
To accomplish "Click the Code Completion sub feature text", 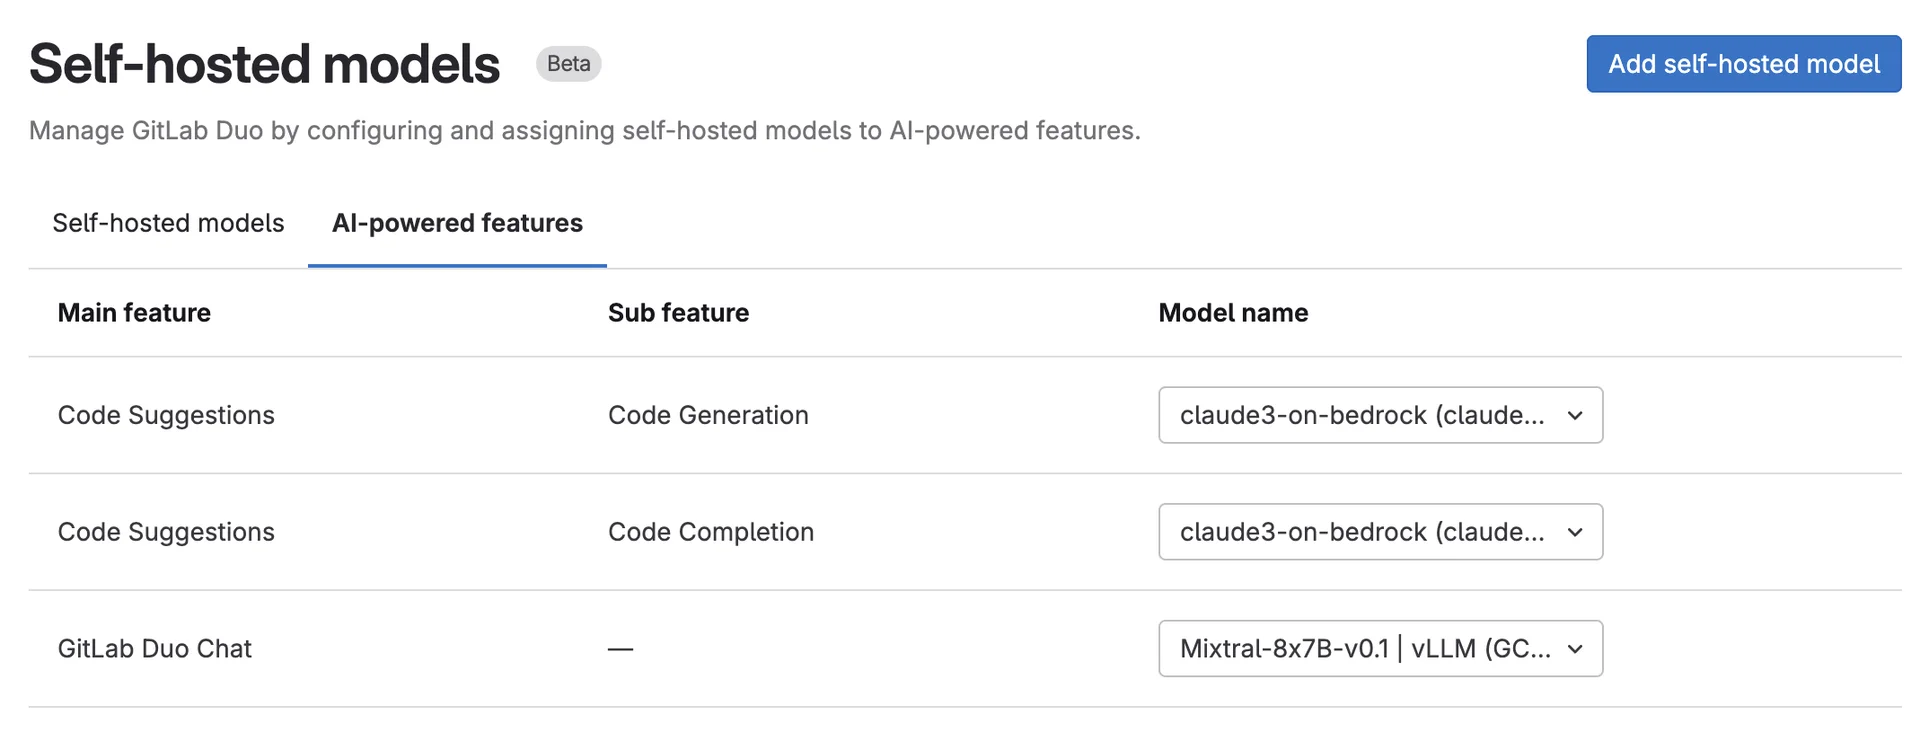I will [710, 532].
